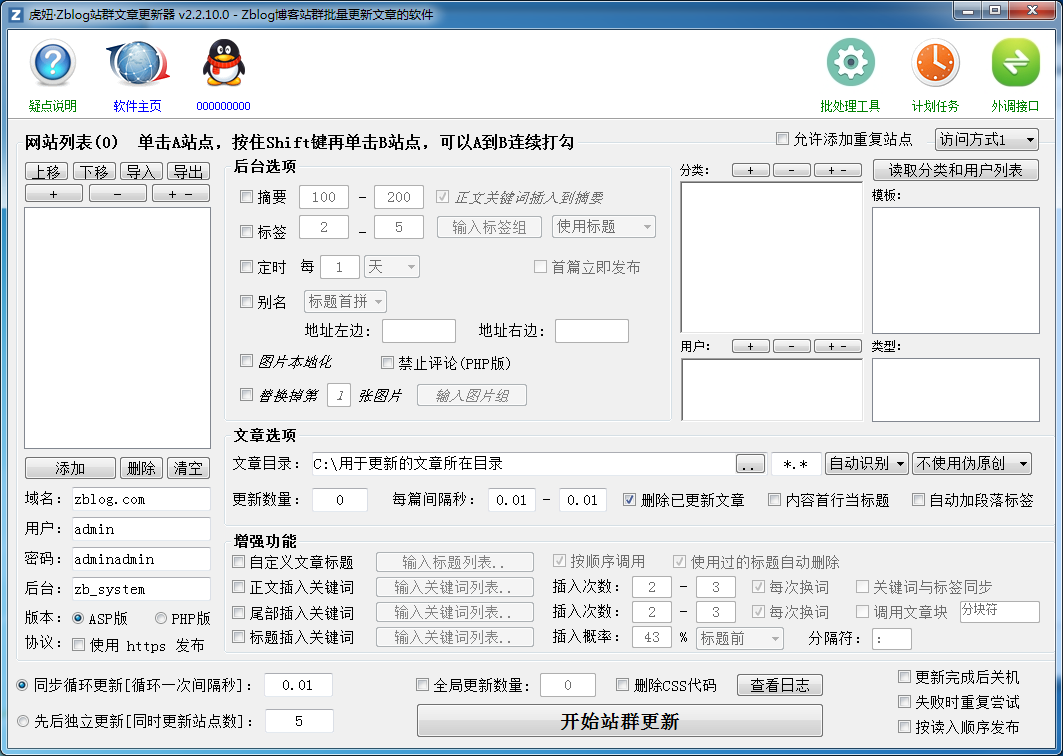Viewport: 1063px width, 756px height.
Task: Enable the 标签 checkbox
Action: click(247, 232)
